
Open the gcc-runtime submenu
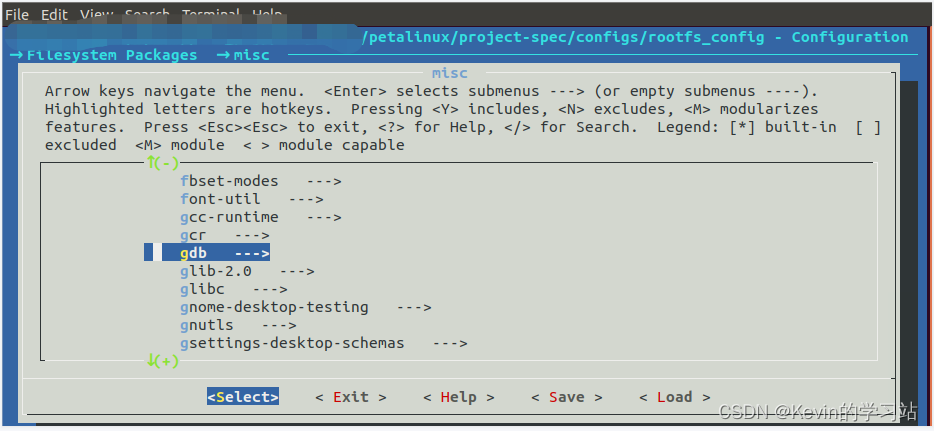pyautogui.click(x=261, y=217)
